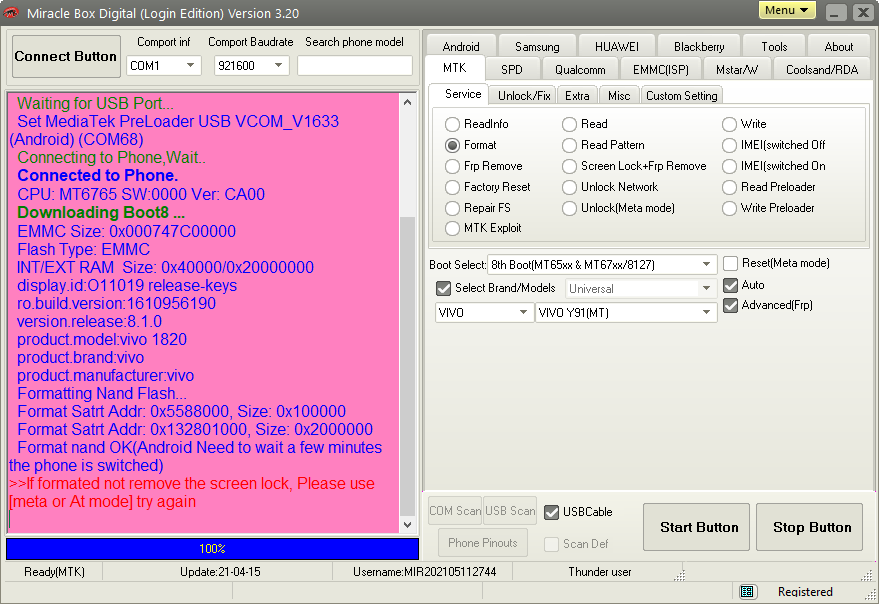The width and height of the screenshot is (879, 604).
Task: Click the Connect Button
Action: click(x=66, y=56)
